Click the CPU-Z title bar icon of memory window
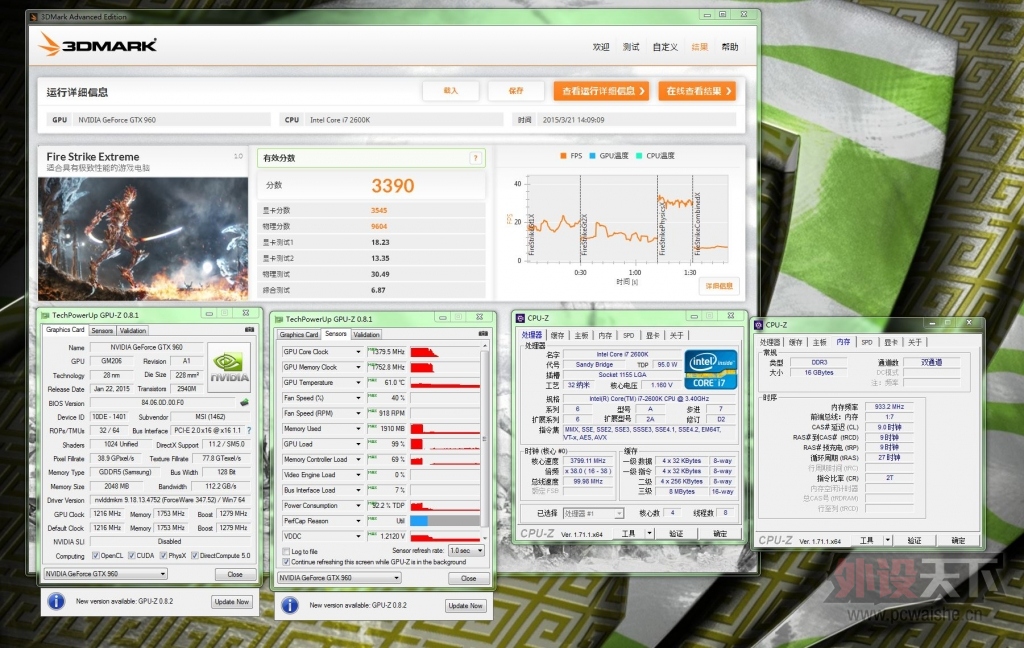 759,325
